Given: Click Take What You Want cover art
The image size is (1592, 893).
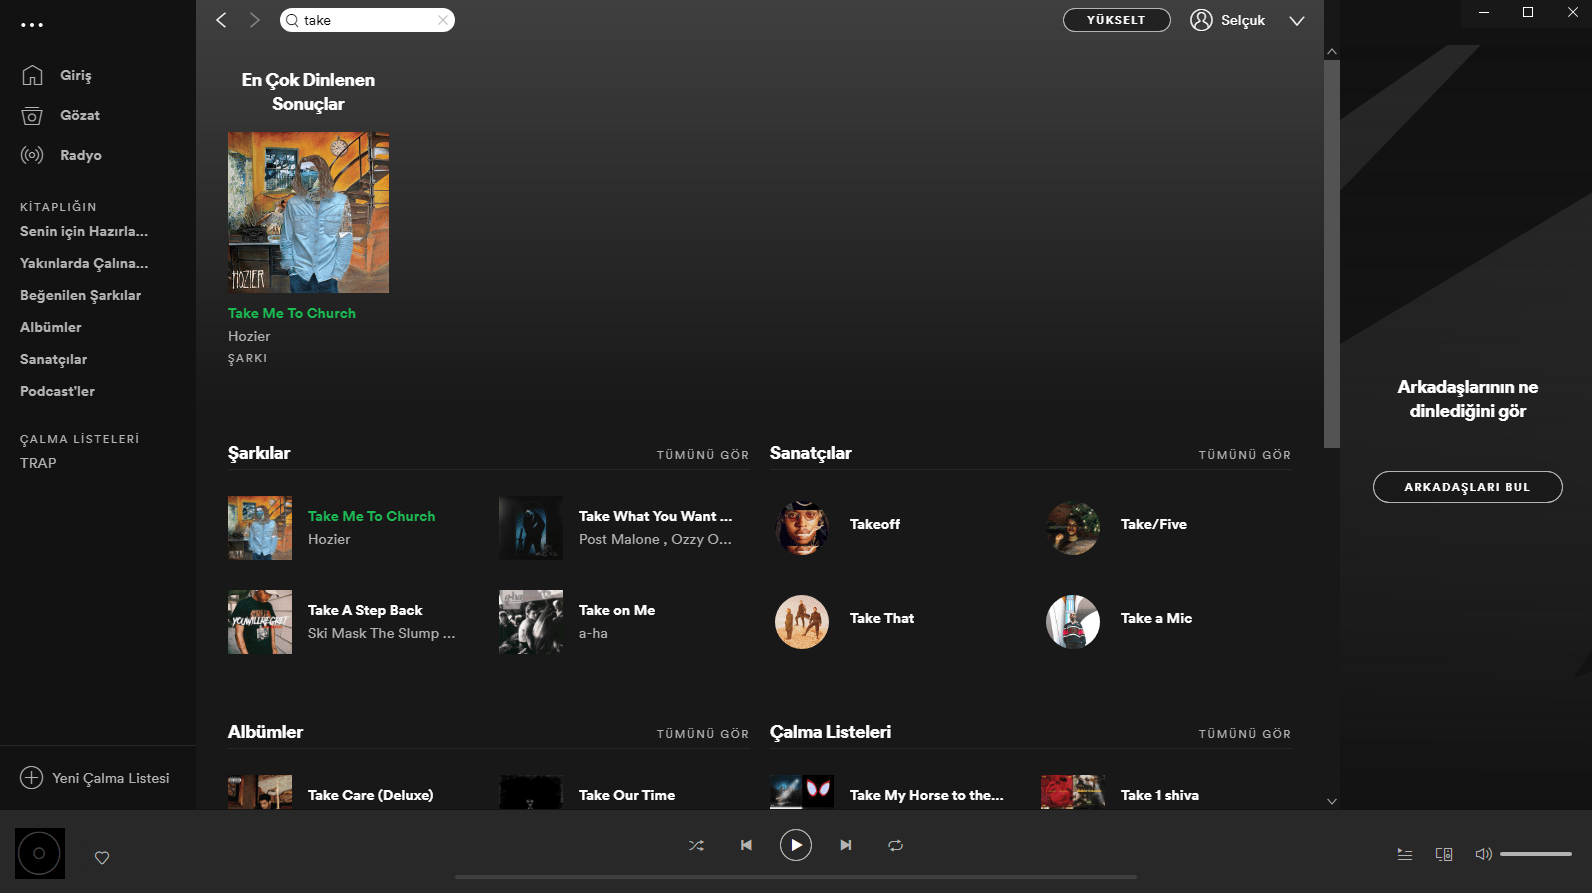Looking at the screenshot, I should [531, 528].
